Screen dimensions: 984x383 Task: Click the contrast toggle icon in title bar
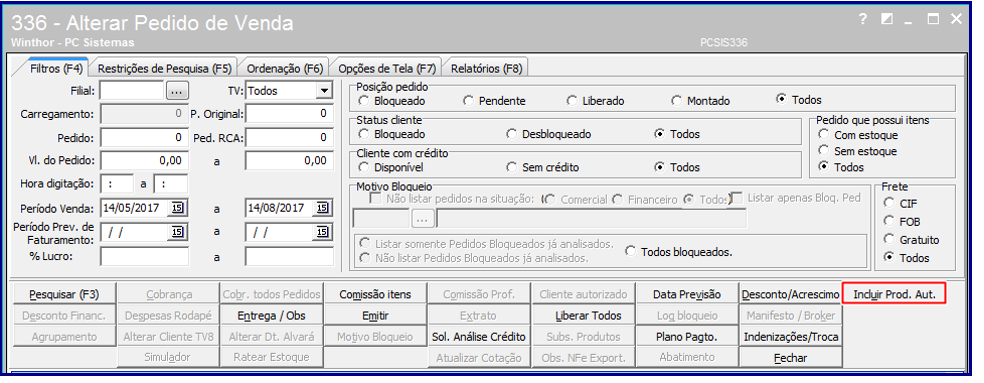pyautogui.click(x=887, y=19)
